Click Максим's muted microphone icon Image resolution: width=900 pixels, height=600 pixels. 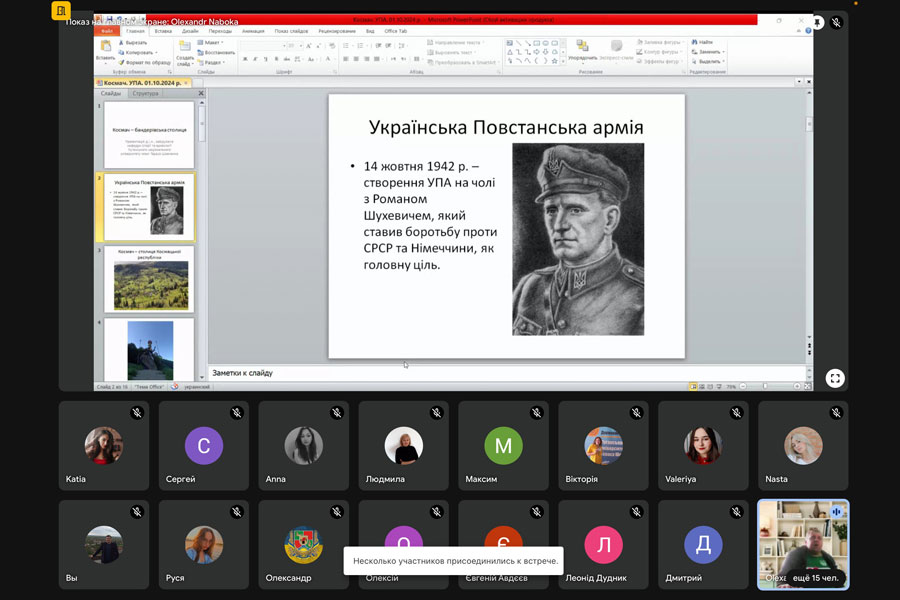[536, 412]
